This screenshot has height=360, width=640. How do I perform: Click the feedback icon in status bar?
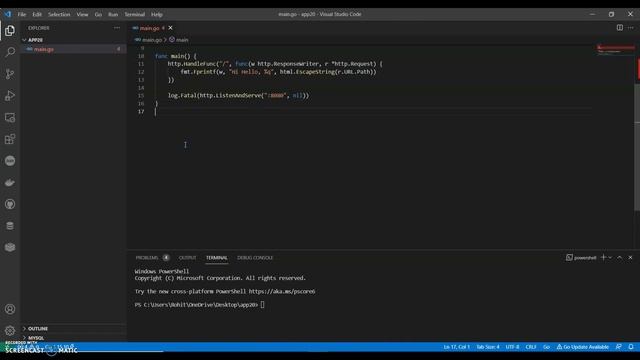(x=619, y=347)
